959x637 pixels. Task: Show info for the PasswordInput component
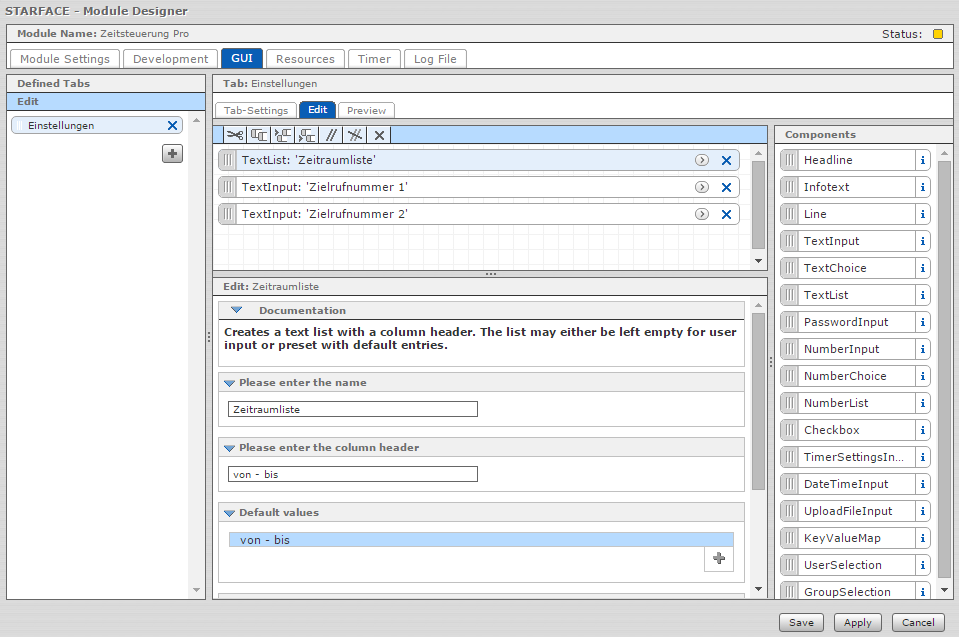[922, 322]
